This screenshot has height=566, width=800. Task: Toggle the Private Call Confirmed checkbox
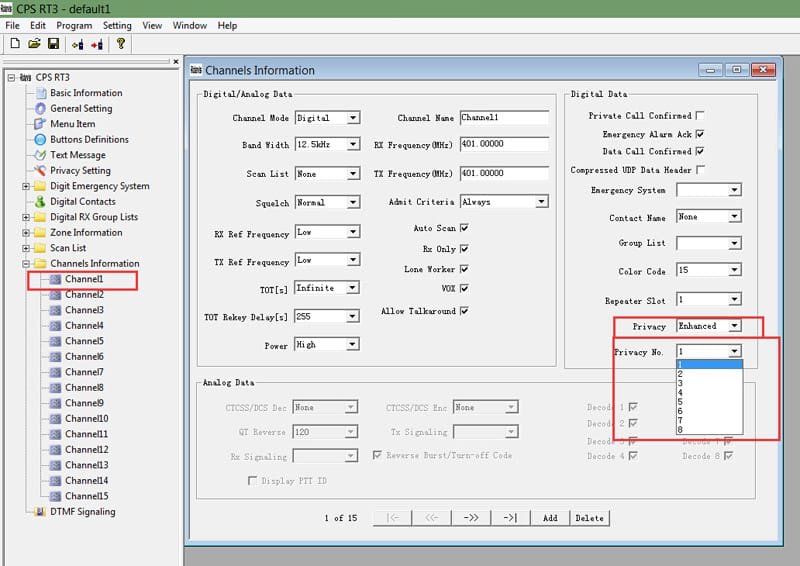click(700, 116)
